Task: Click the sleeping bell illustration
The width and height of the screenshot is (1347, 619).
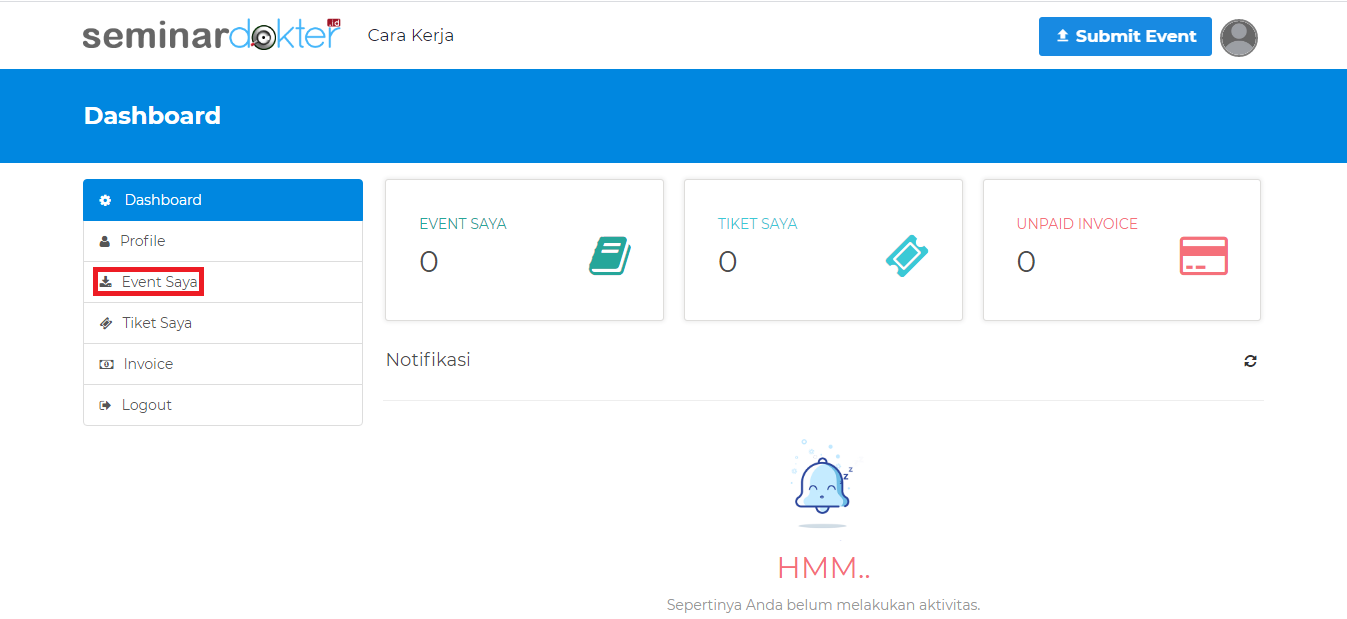Action: (822, 484)
